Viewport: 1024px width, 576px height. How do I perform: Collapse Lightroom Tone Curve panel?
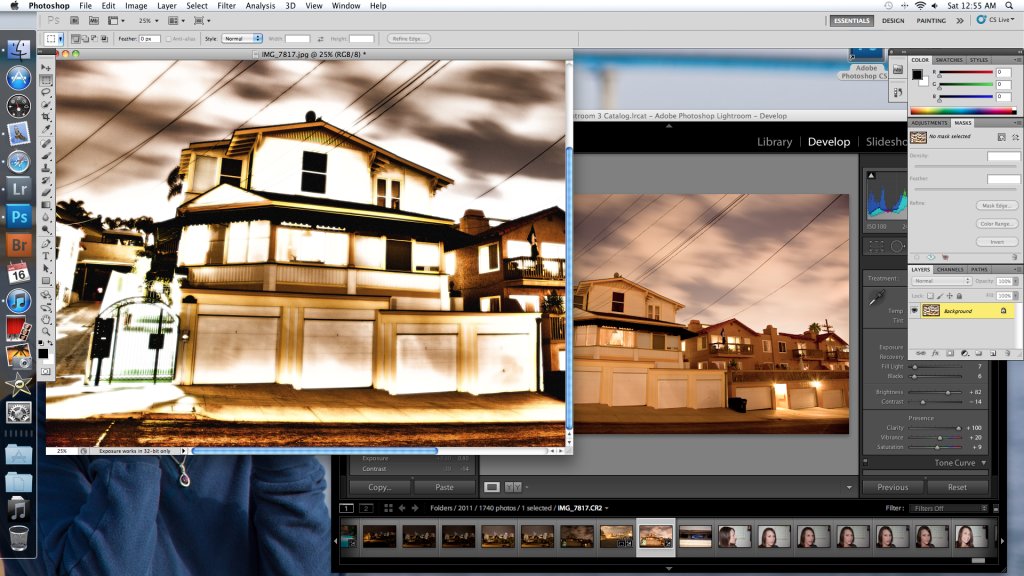point(984,463)
